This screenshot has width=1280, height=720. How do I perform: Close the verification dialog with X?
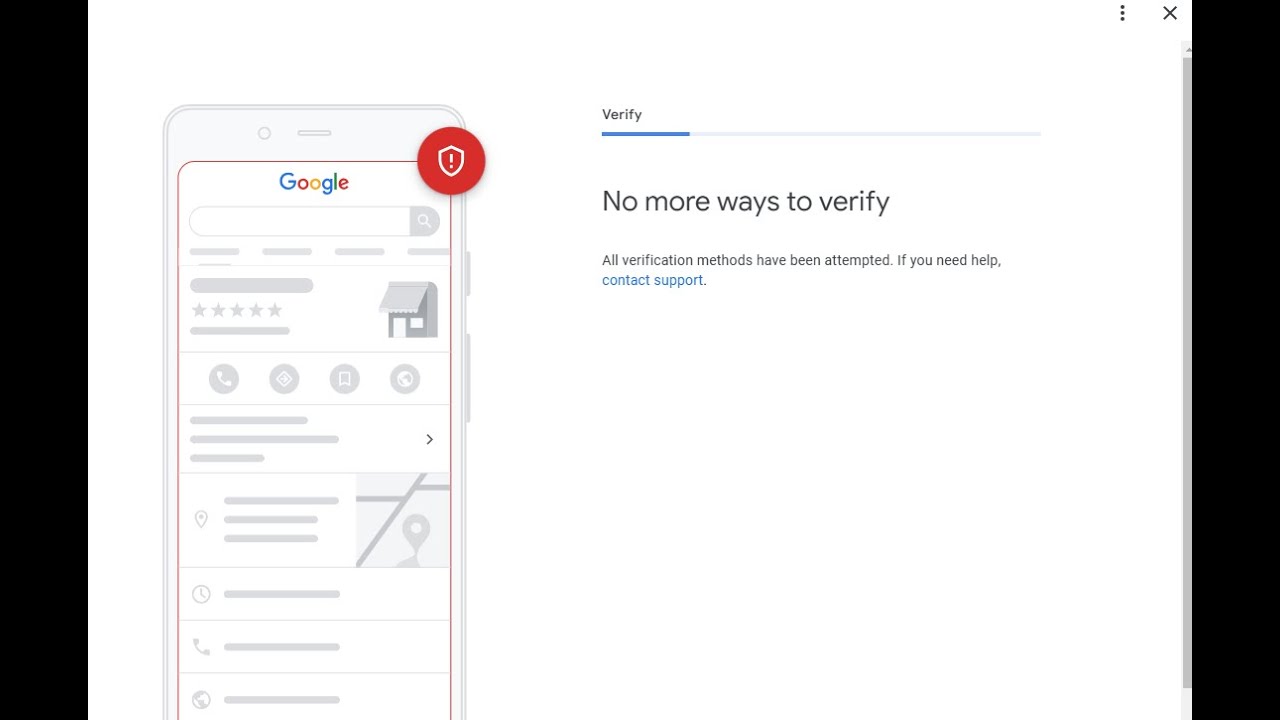point(1170,13)
